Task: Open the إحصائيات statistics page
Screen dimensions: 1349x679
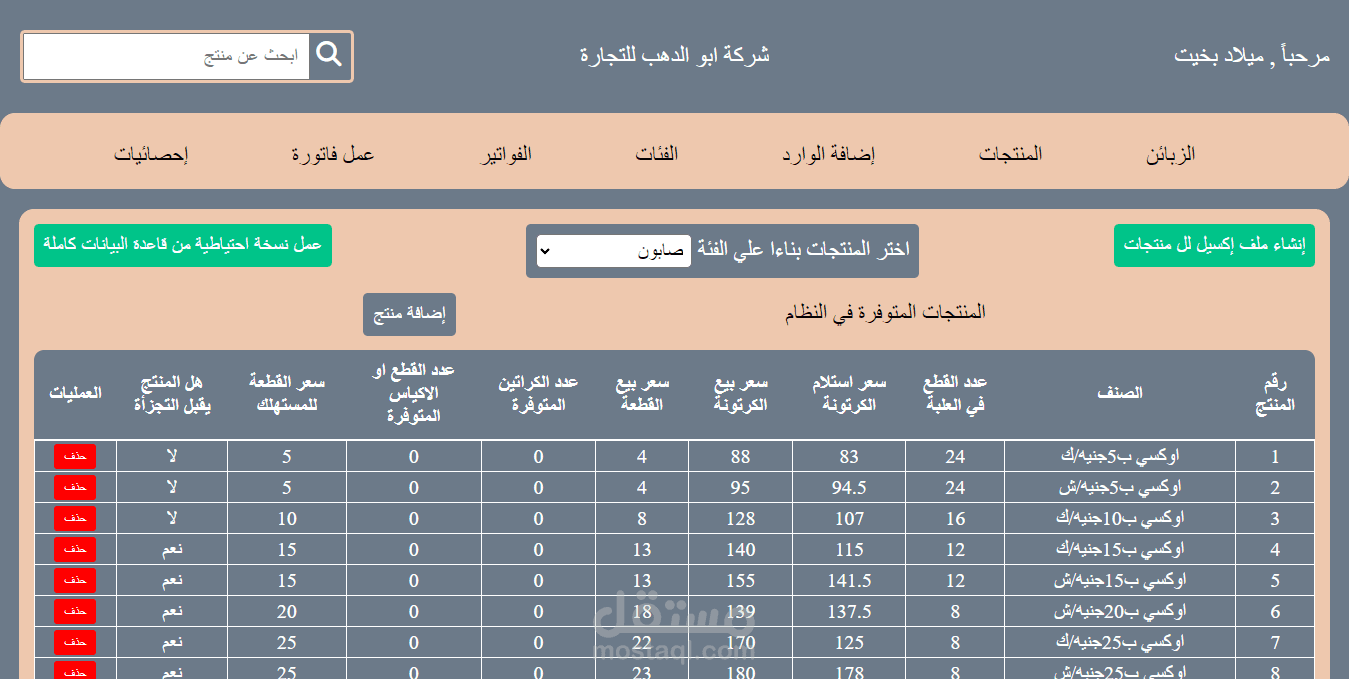Action: click(x=150, y=152)
